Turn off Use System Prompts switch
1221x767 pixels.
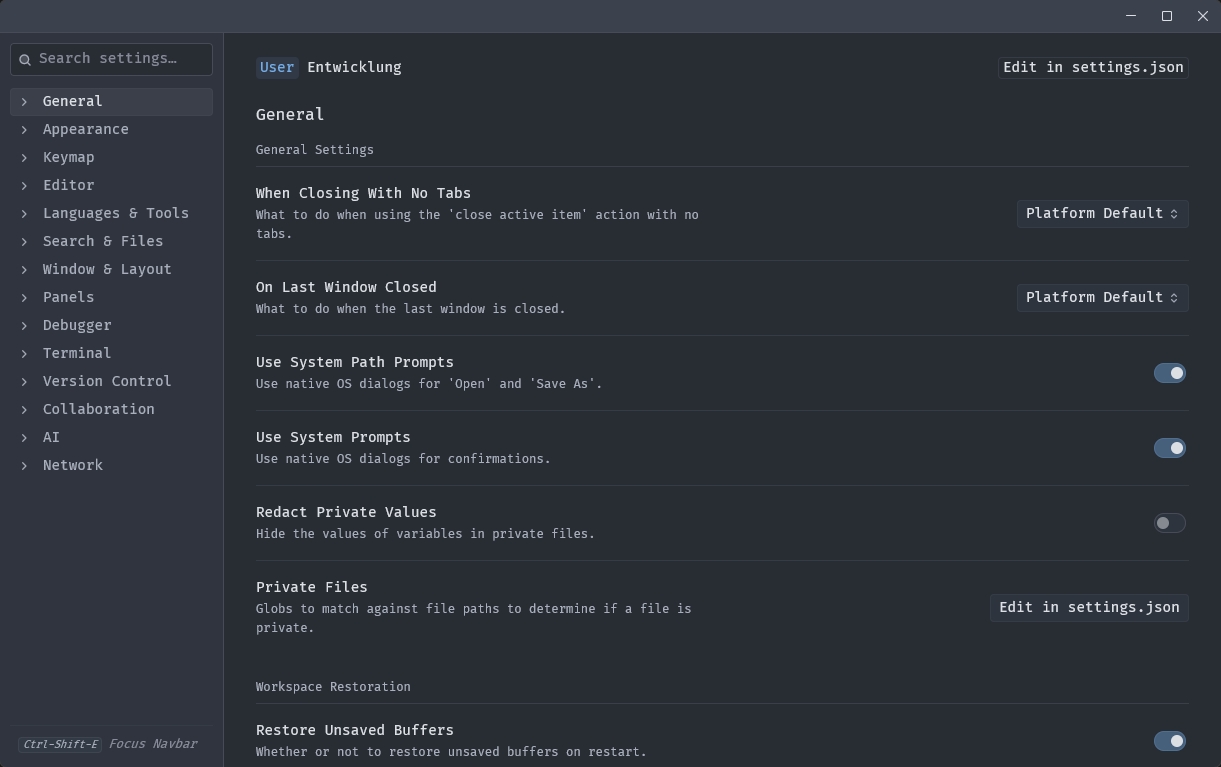click(x=1169, y=448)
